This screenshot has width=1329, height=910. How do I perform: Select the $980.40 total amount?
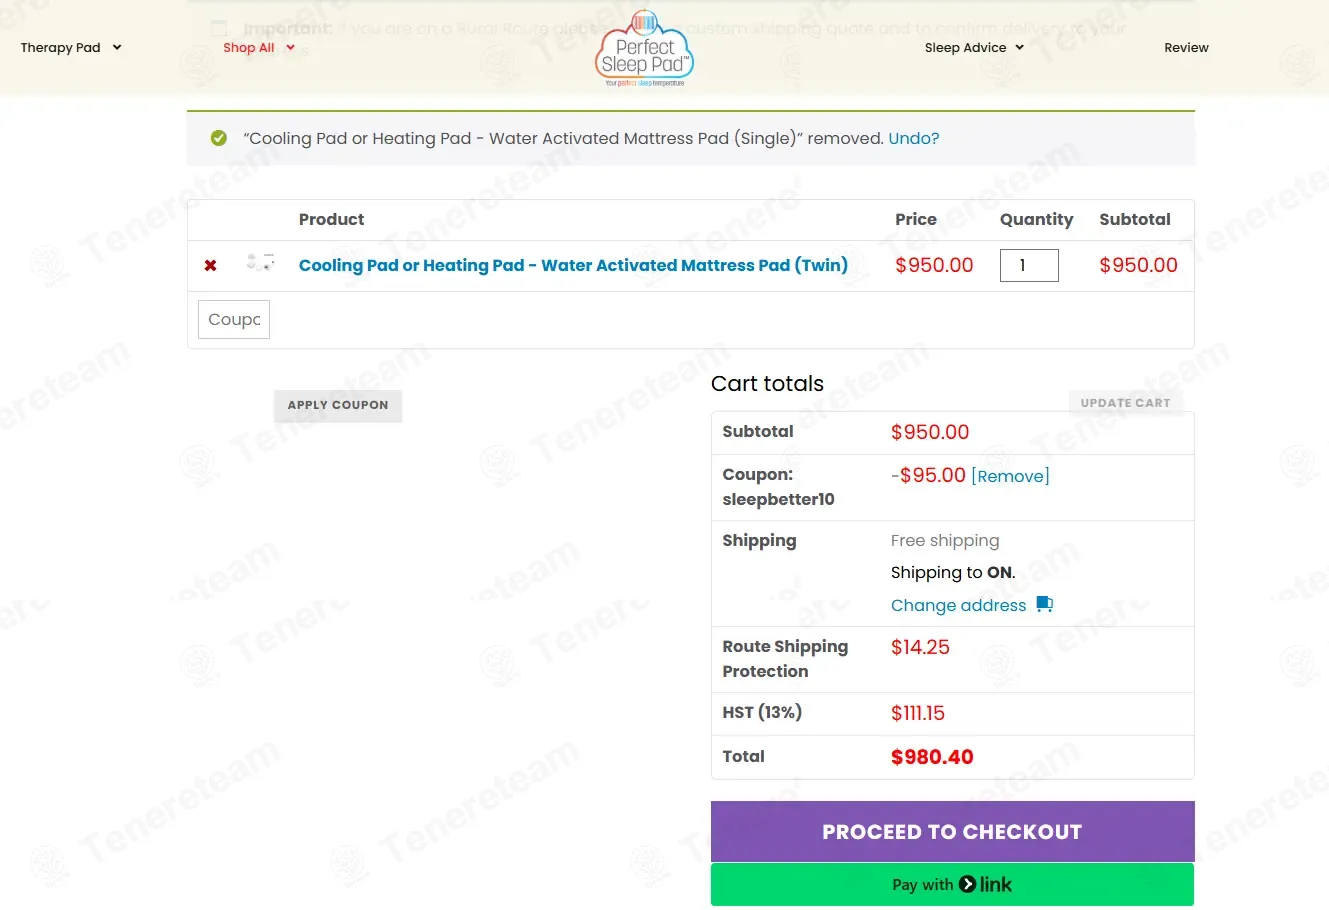932,757
